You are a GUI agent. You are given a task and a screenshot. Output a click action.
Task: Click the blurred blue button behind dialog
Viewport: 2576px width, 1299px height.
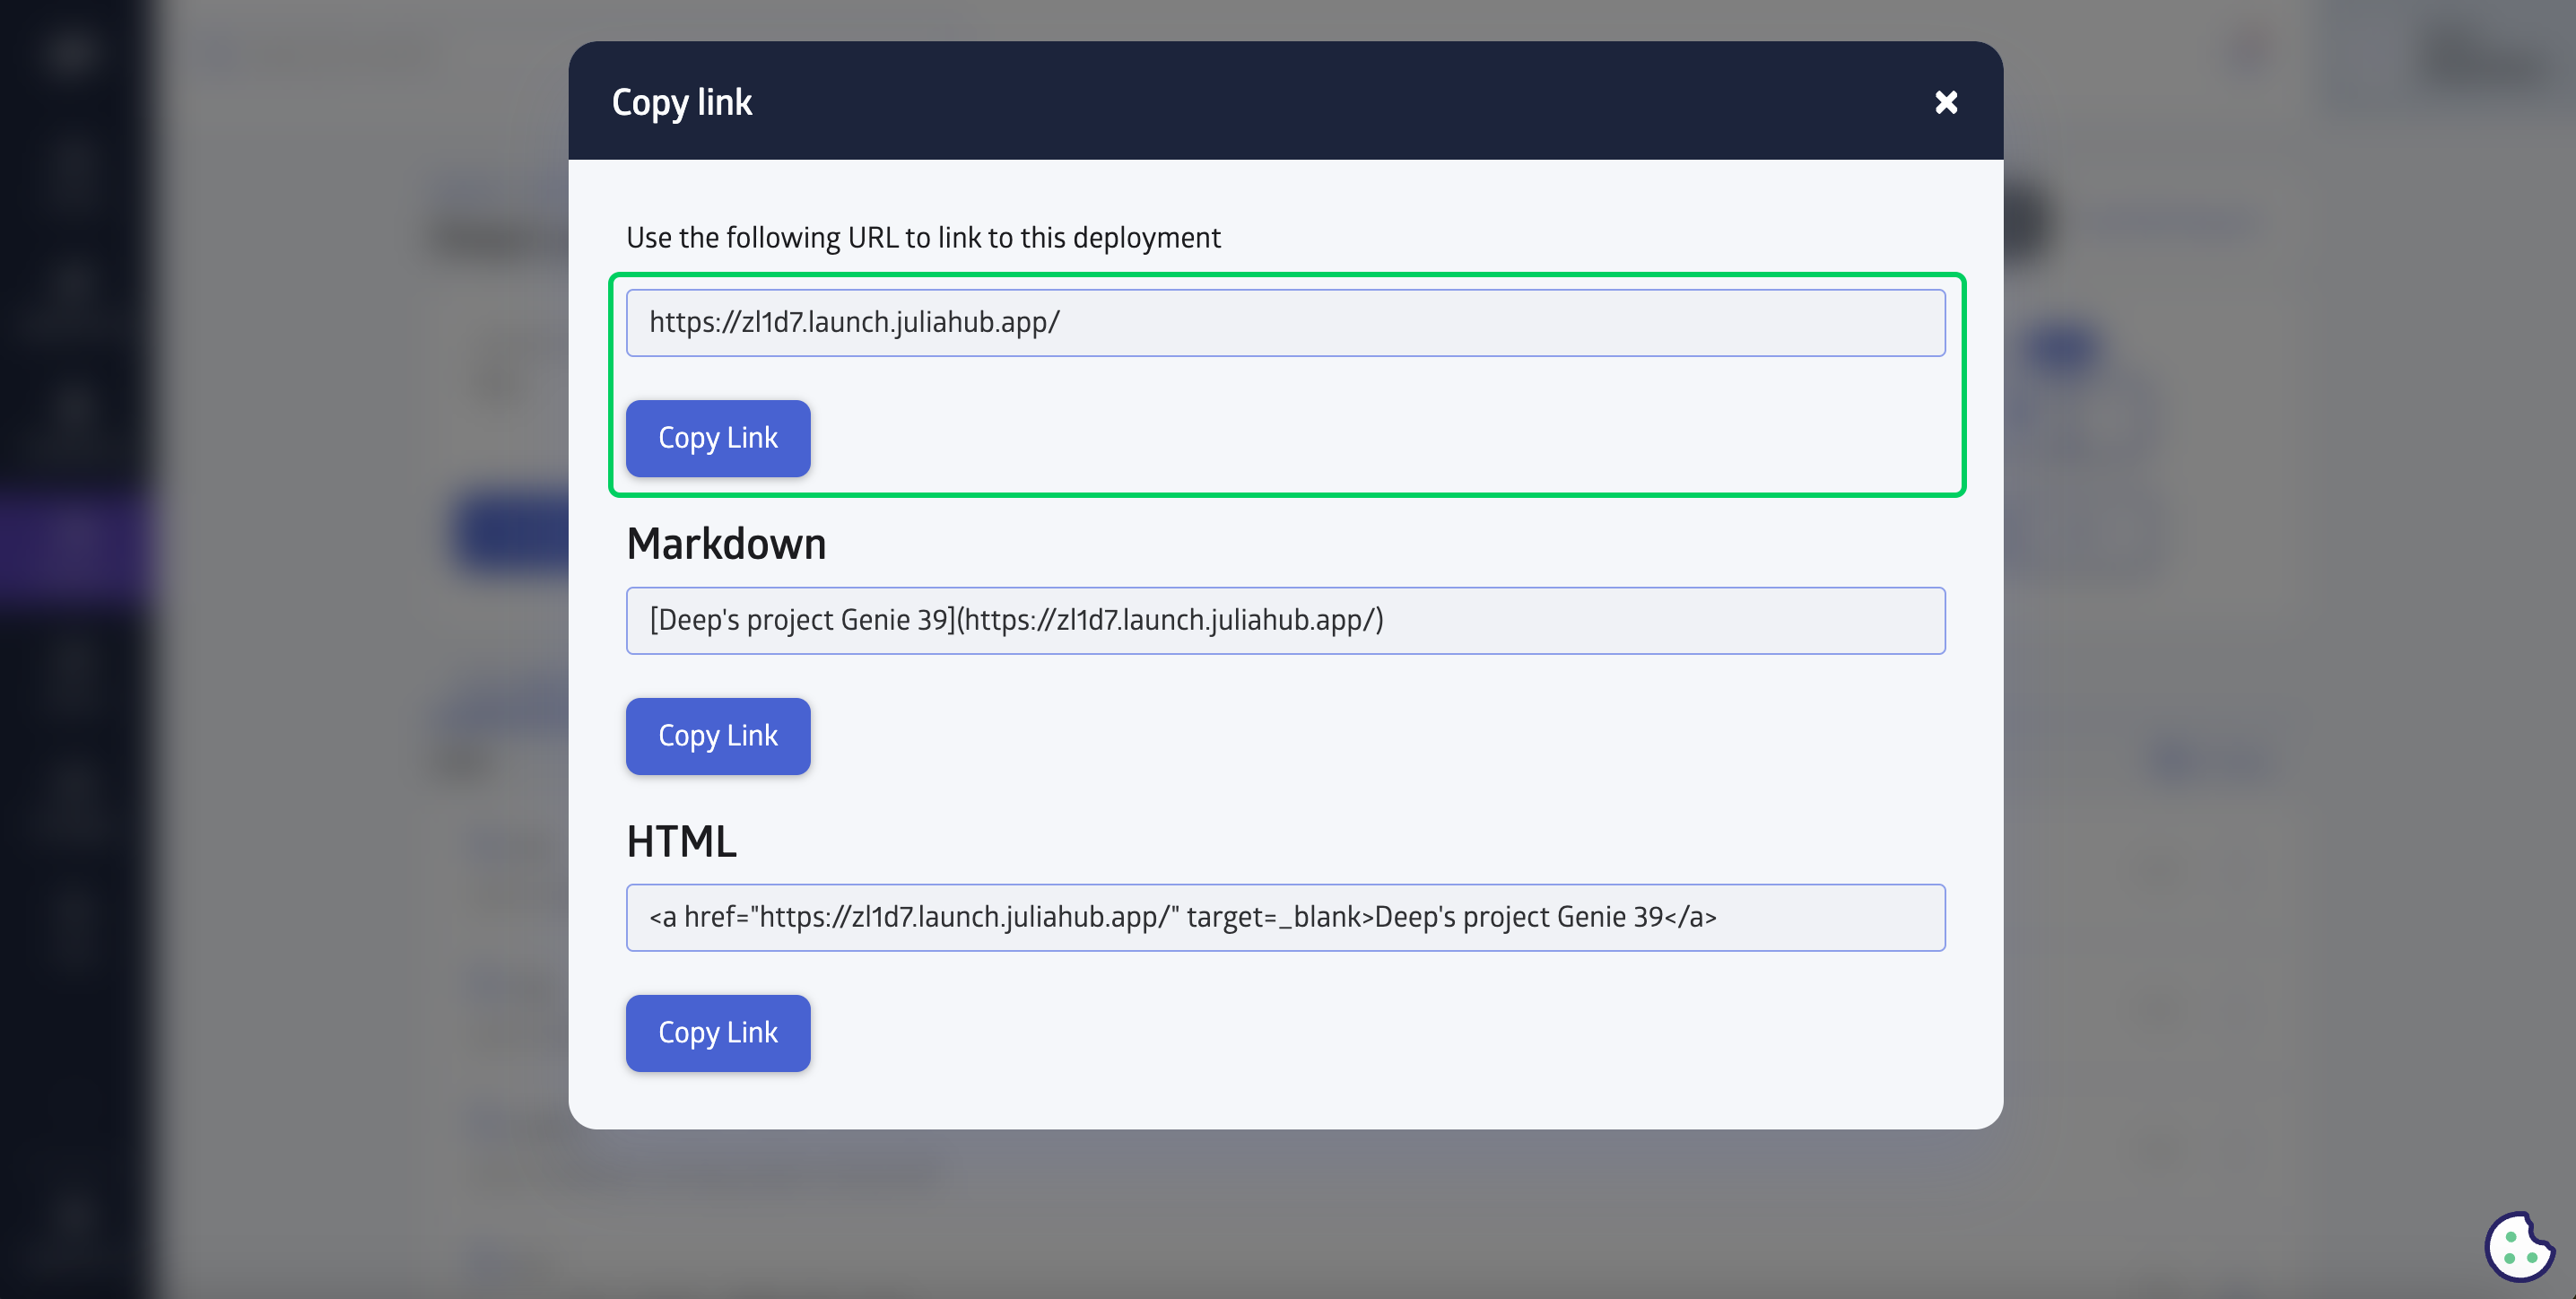510,530
